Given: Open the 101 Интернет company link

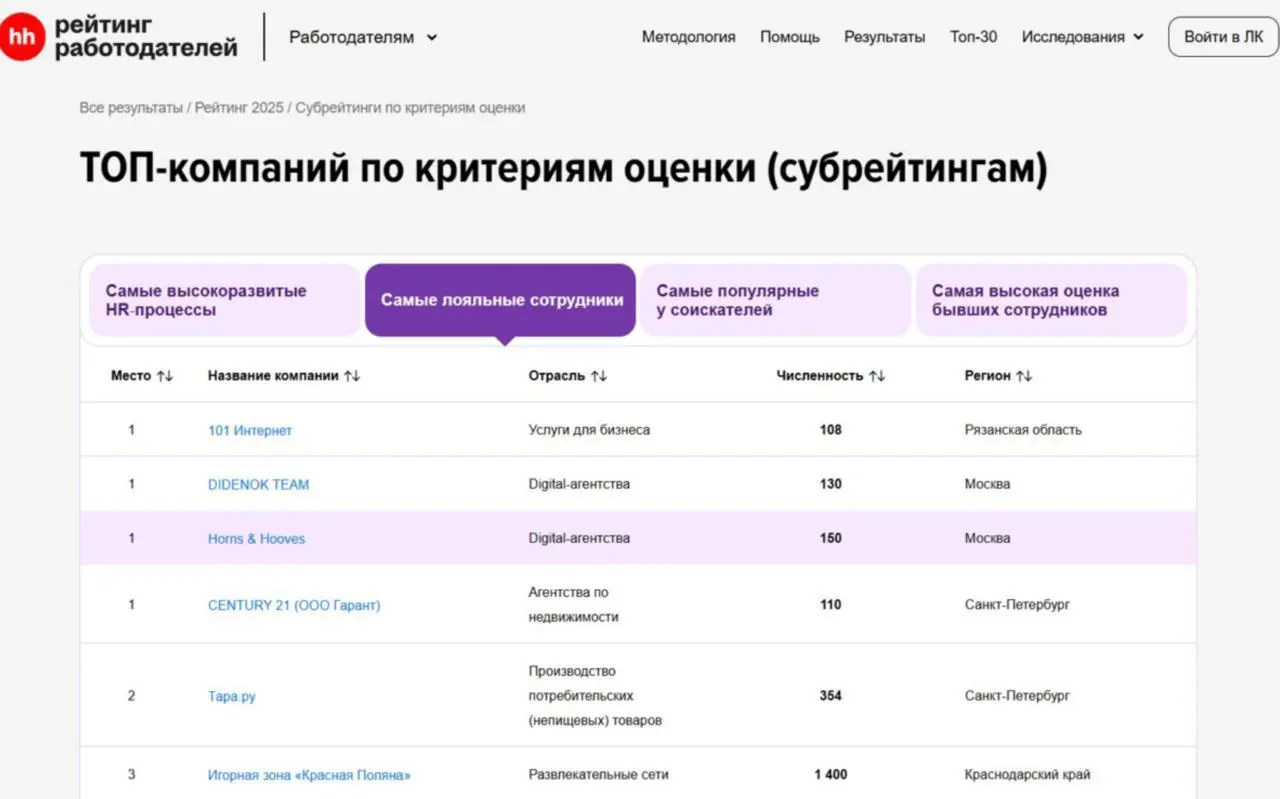Looking at the screenshot, I should click(x=250, y=430).
